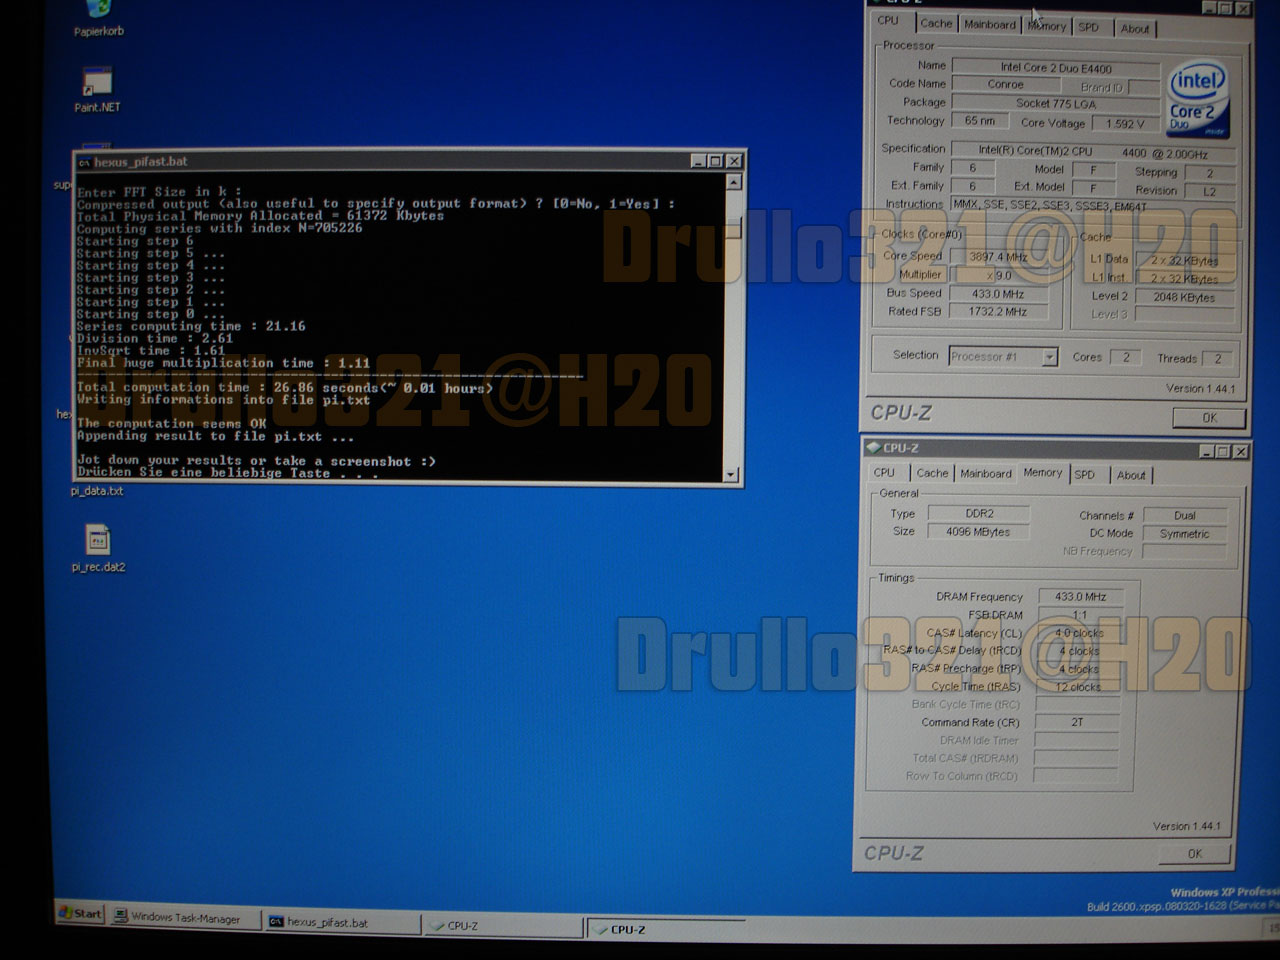
Task: Click the console window vertical scrollbar thumb
Action: tap(733, 228)
